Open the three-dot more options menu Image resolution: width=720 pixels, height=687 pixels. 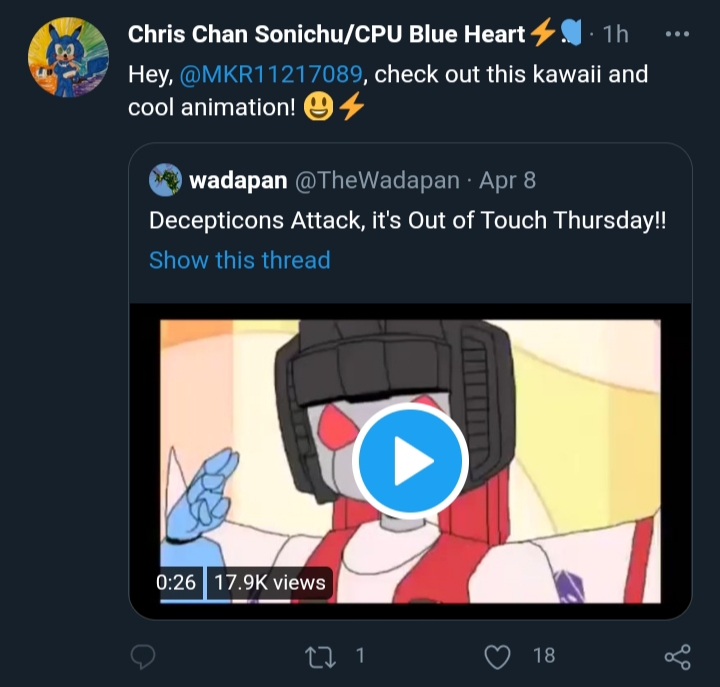point(677,34)
